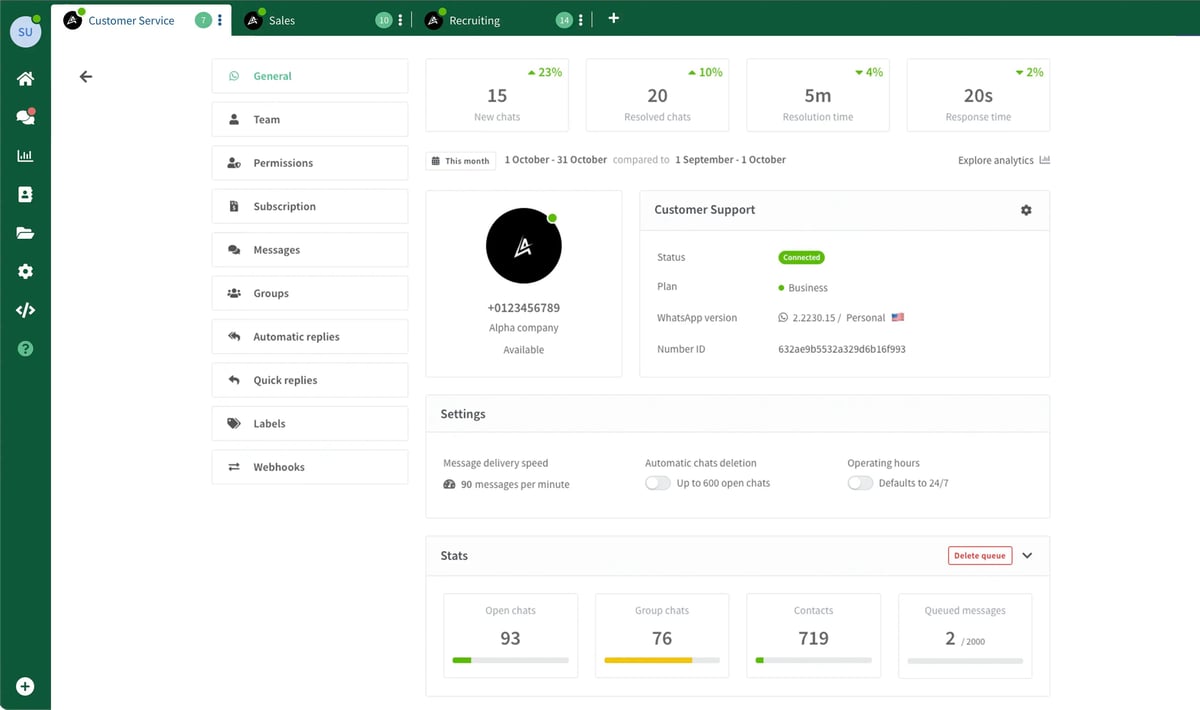
Task: Click the back arrow icon
Action: [86, 76]
